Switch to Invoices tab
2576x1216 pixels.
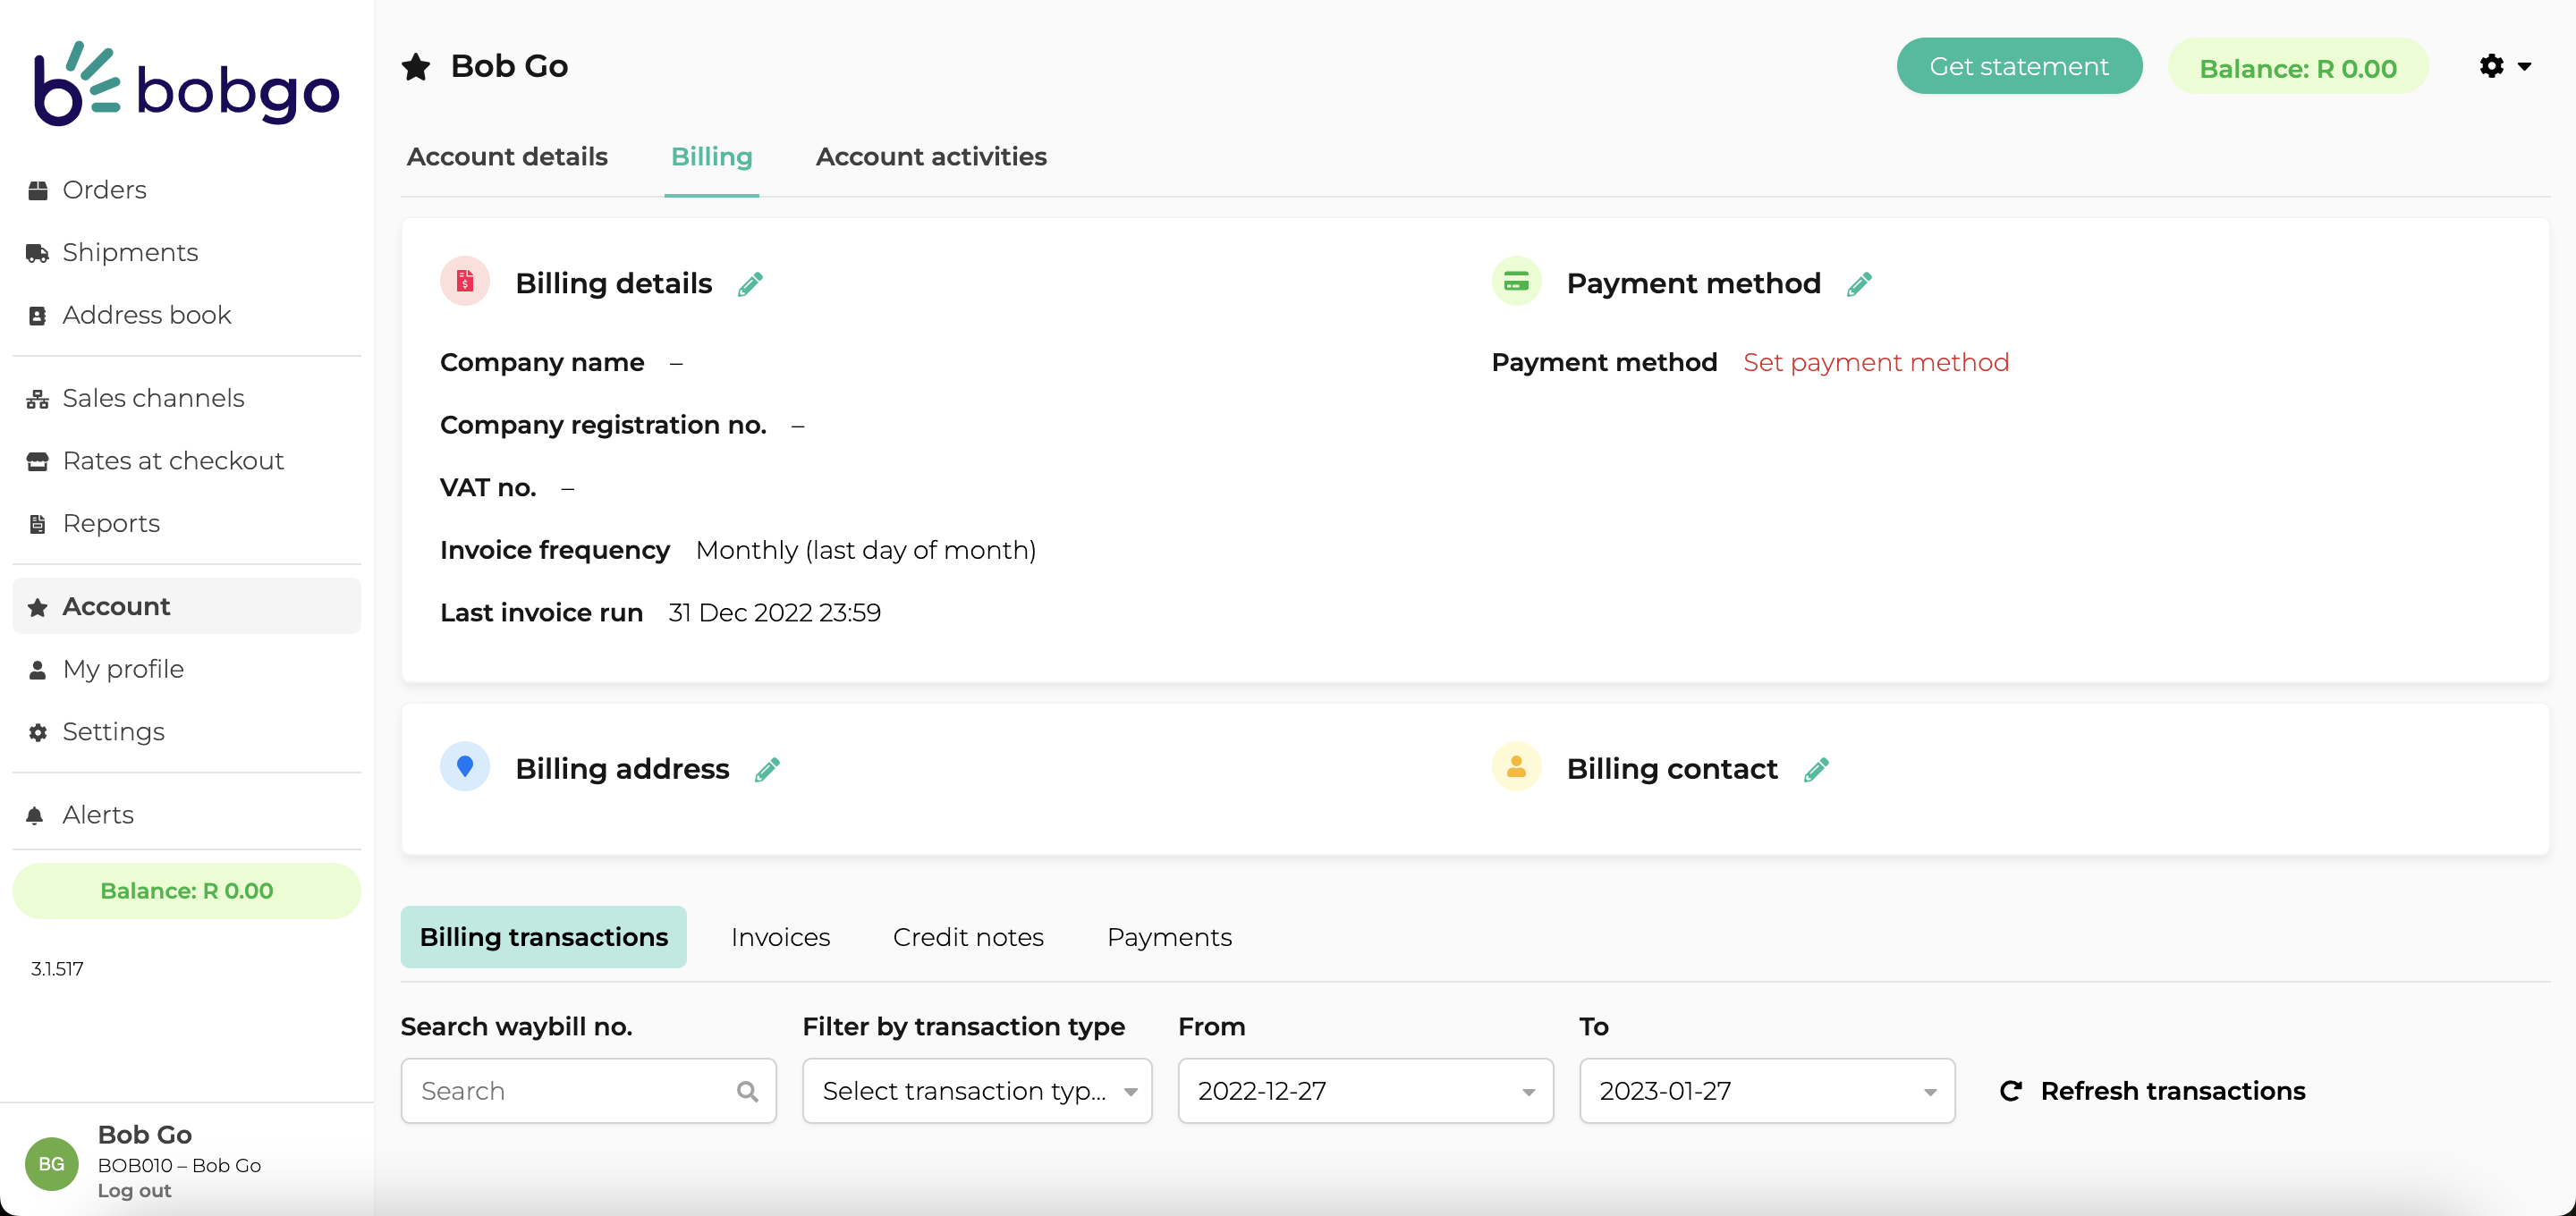(x=780, y=937)
